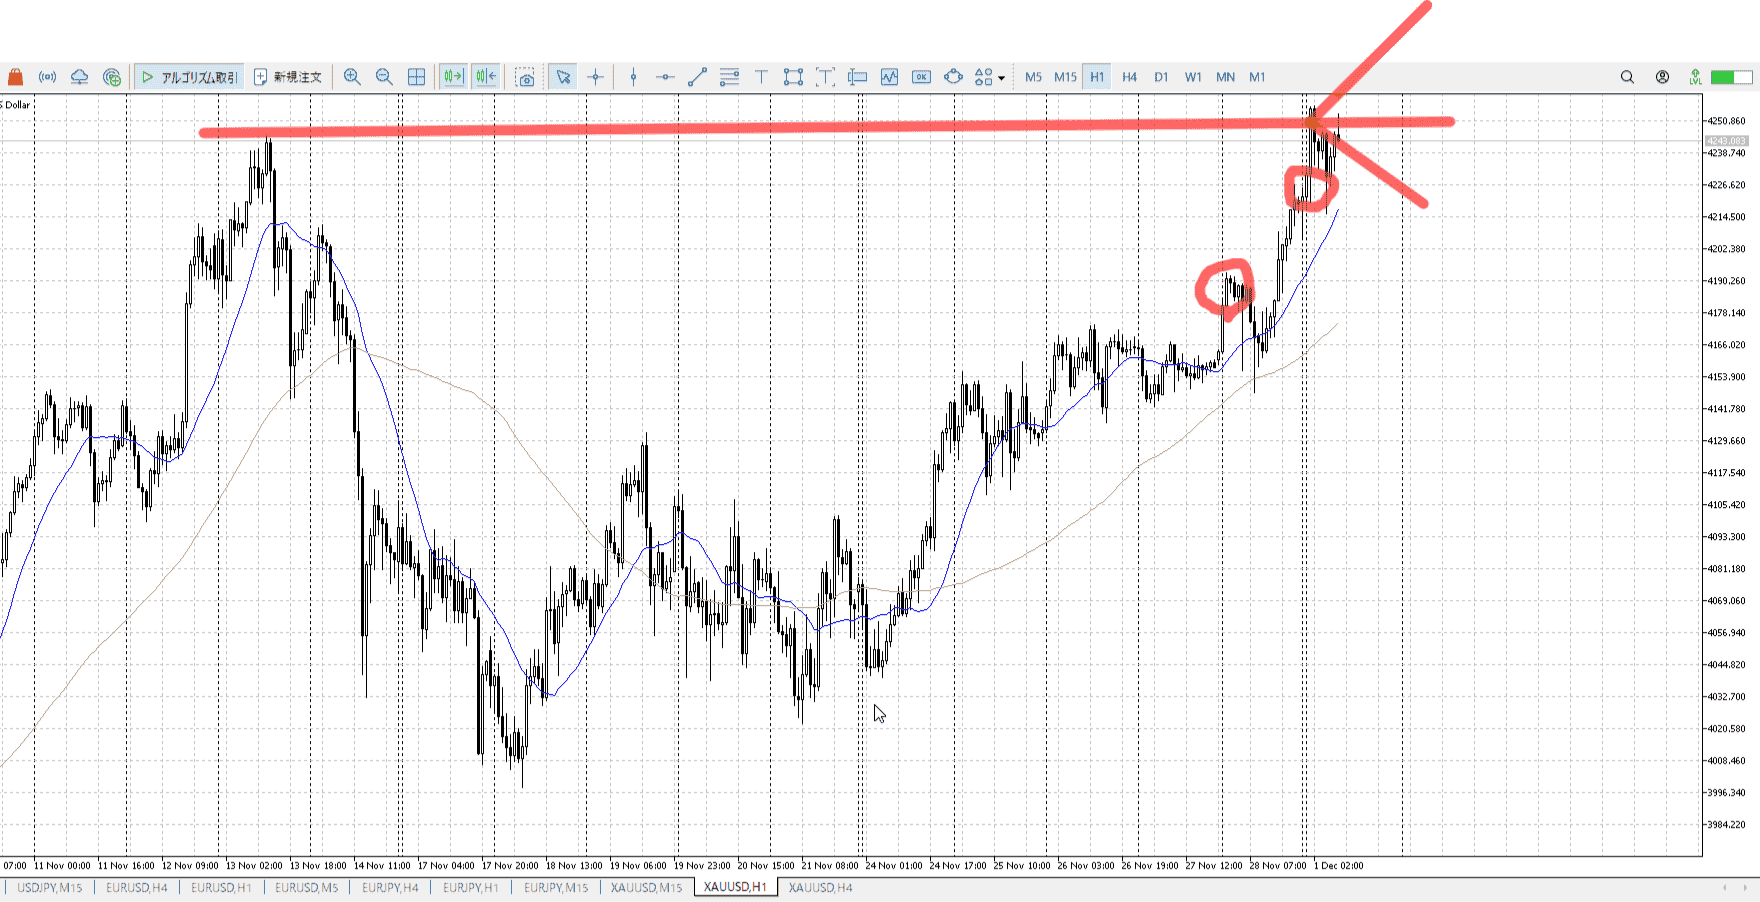Click the 新規注文 new order button
Image resolution: width=1760 pixels, height=902 pixels.
point(288,77)
